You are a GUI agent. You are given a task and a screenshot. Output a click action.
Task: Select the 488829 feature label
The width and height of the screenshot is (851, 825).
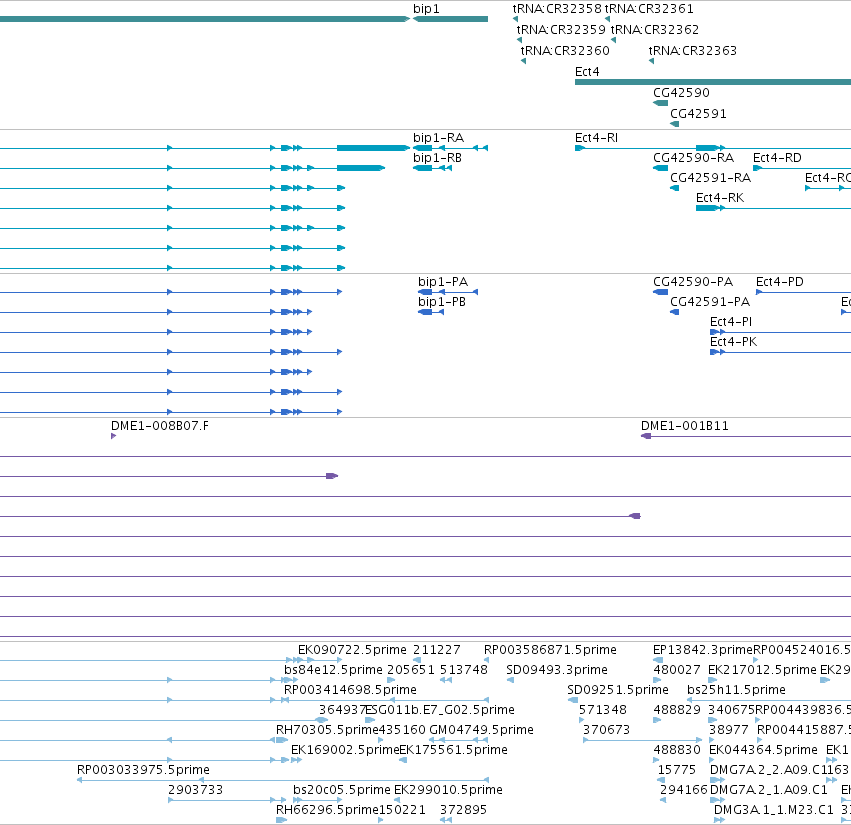coord(677,710)
